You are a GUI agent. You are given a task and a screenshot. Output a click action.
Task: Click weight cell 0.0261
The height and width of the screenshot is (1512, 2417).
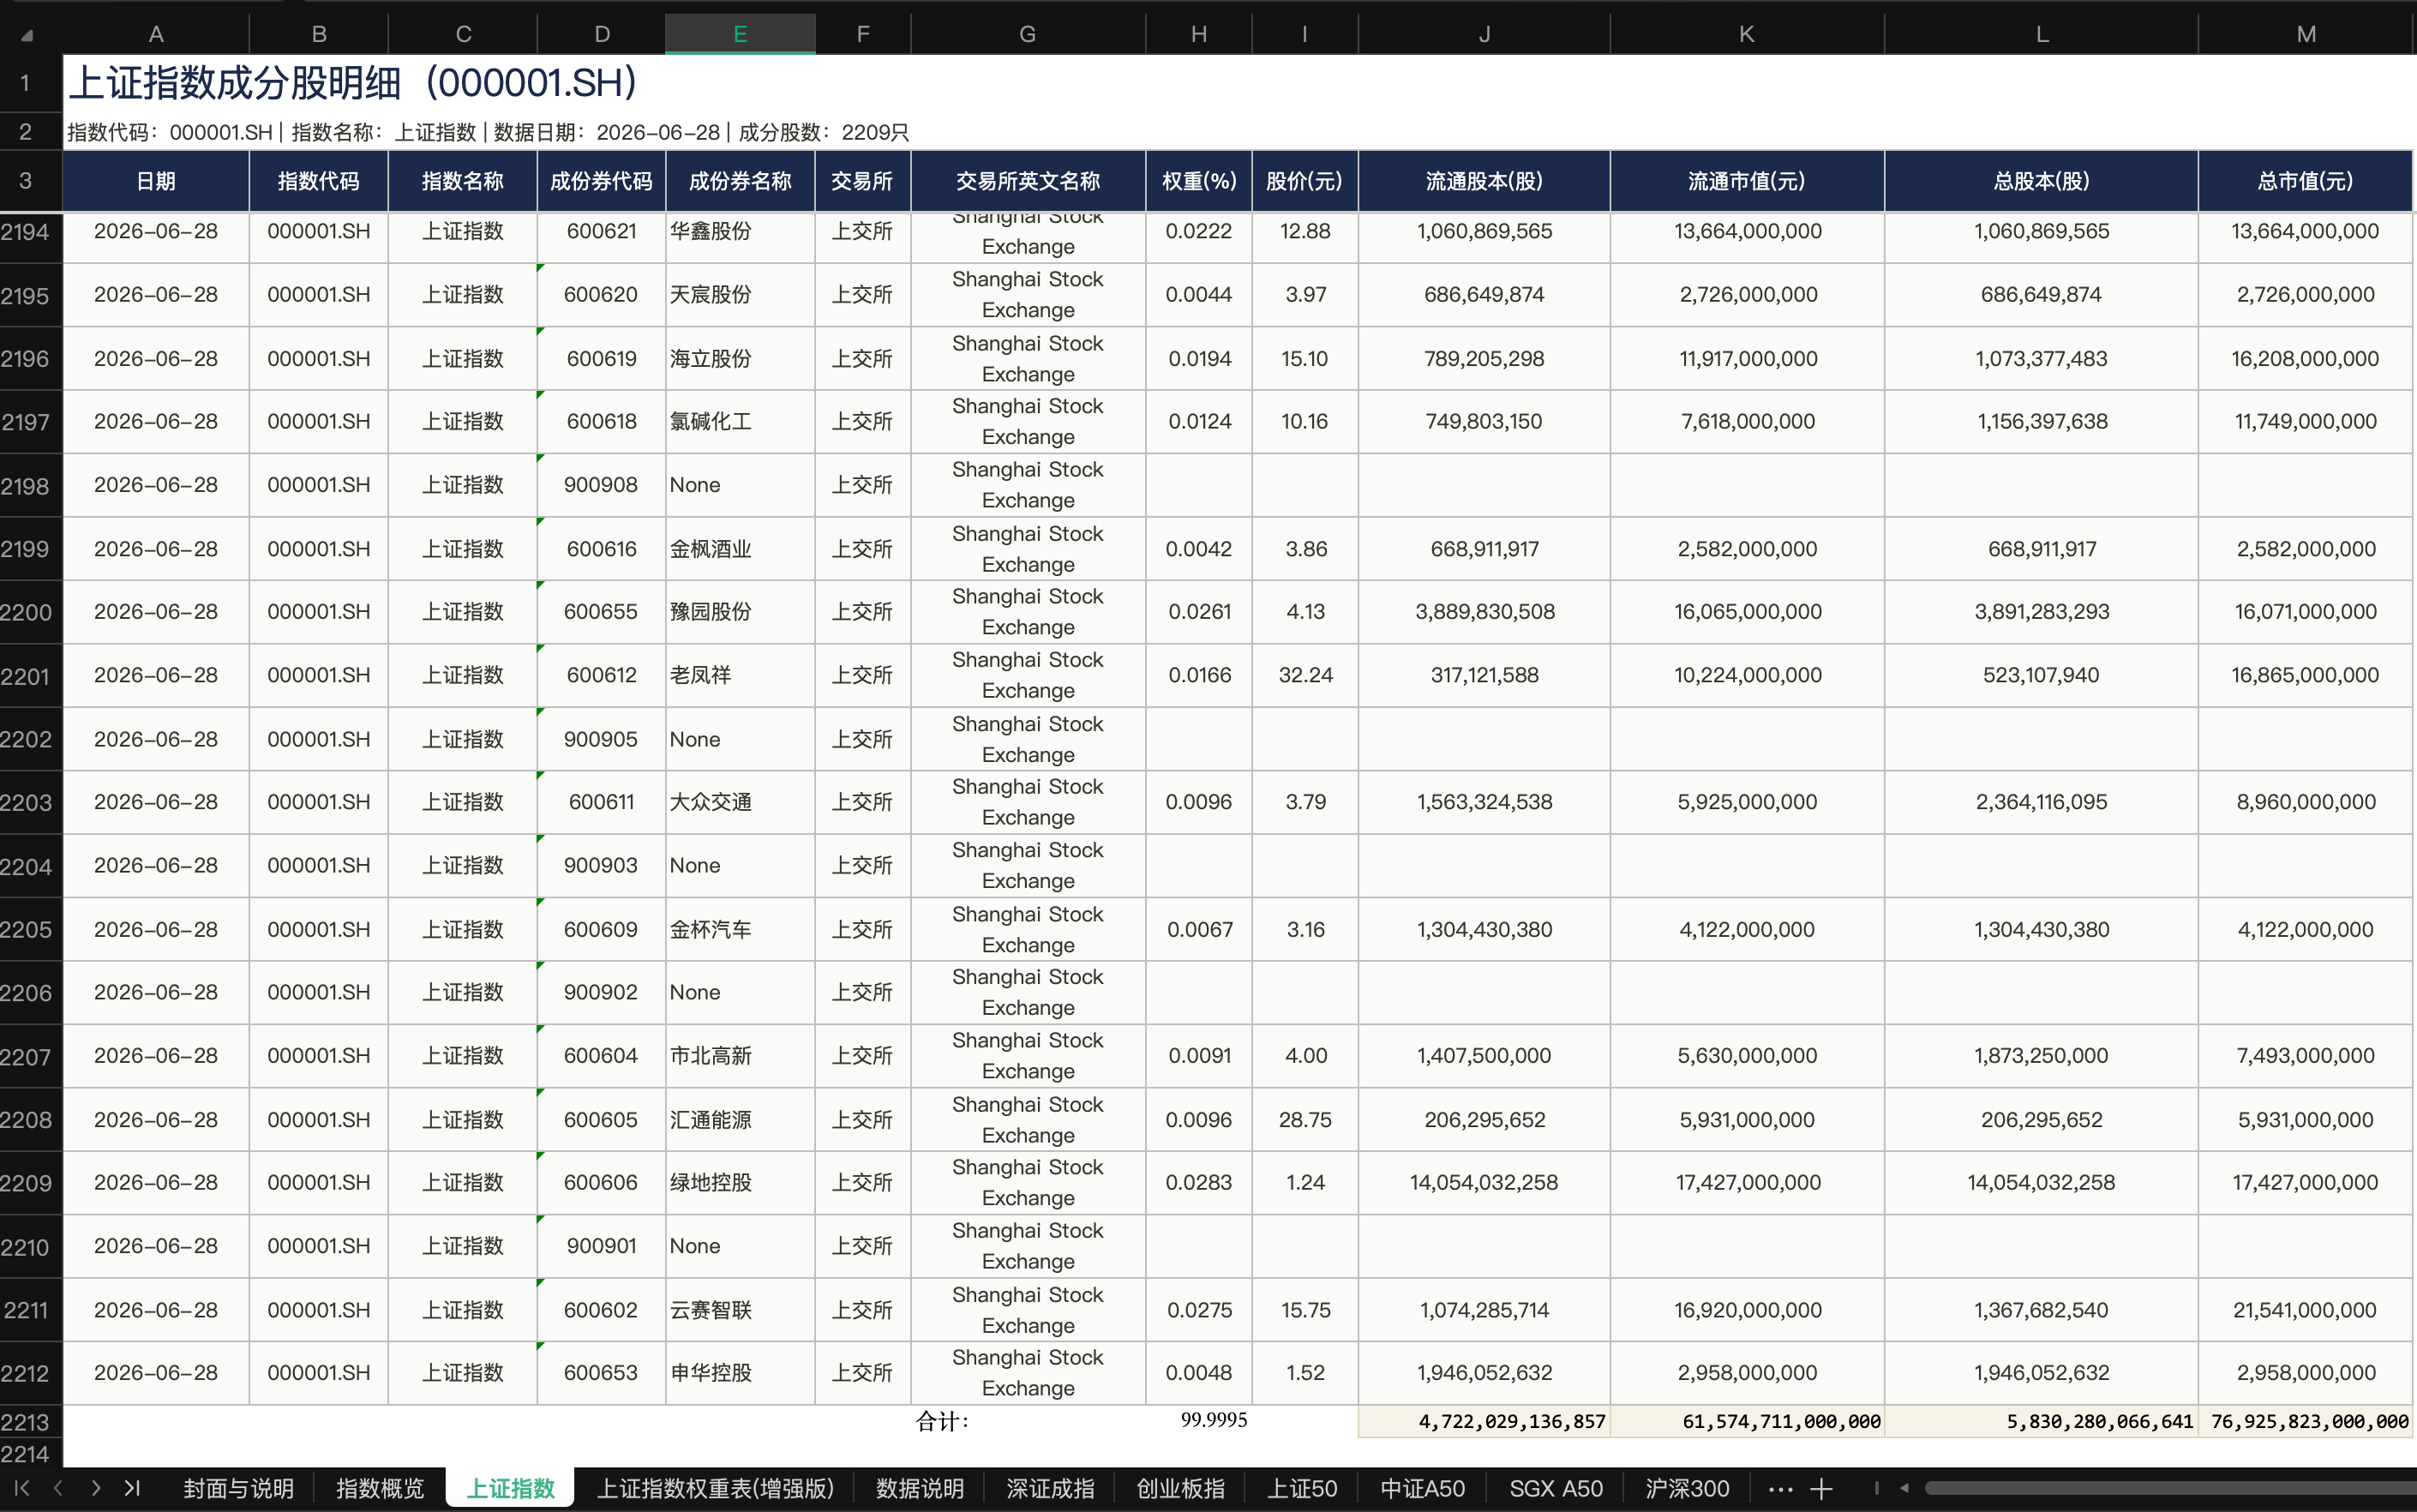pyautogui.click(x=1198, y=612)
